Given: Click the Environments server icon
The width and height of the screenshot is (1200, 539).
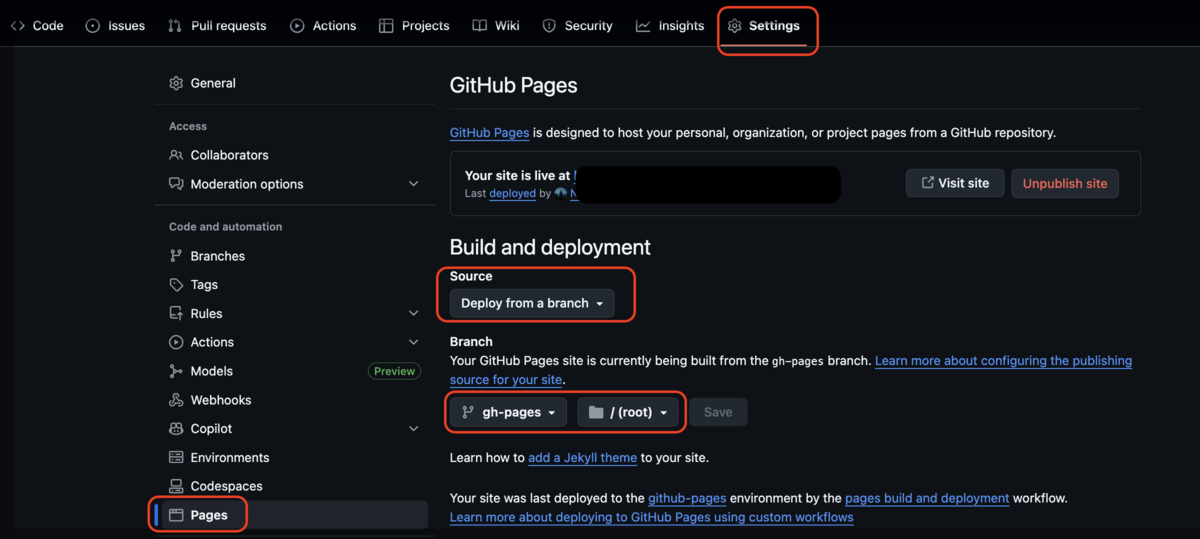Looking at the screenshot, I should (x=176, y=457).
